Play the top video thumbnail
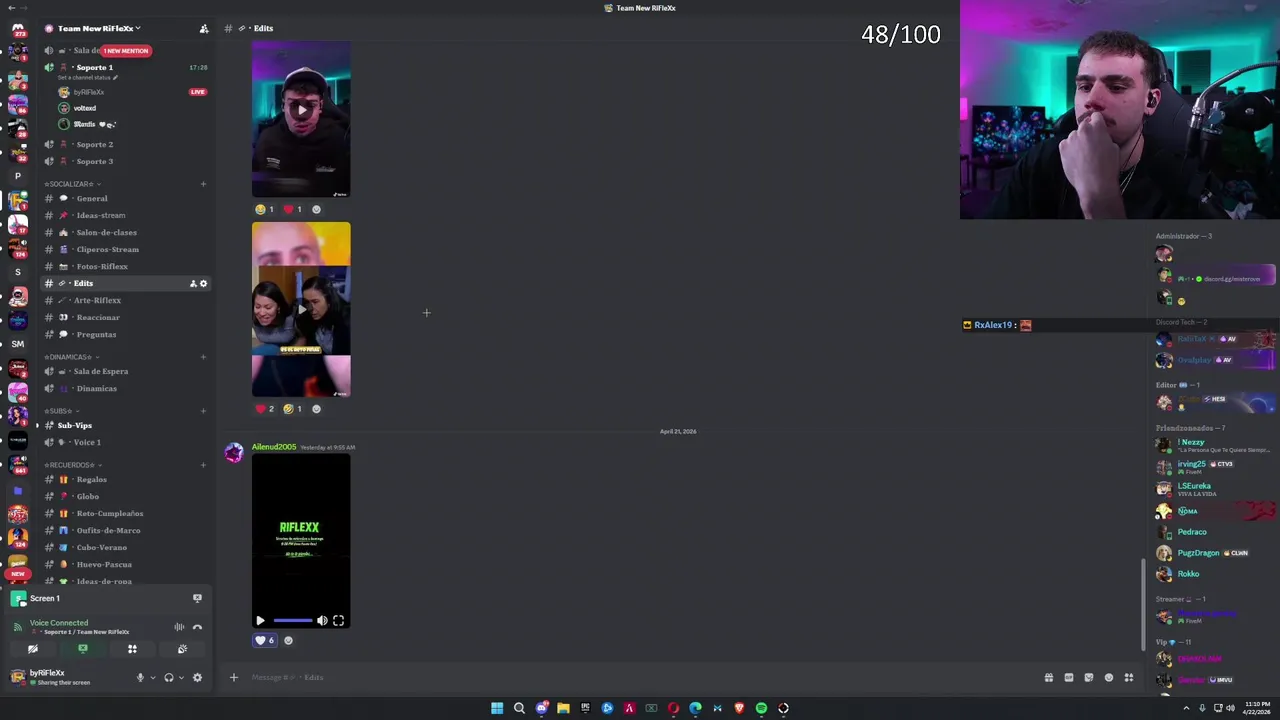1280x720 pixels. [301, 118]
